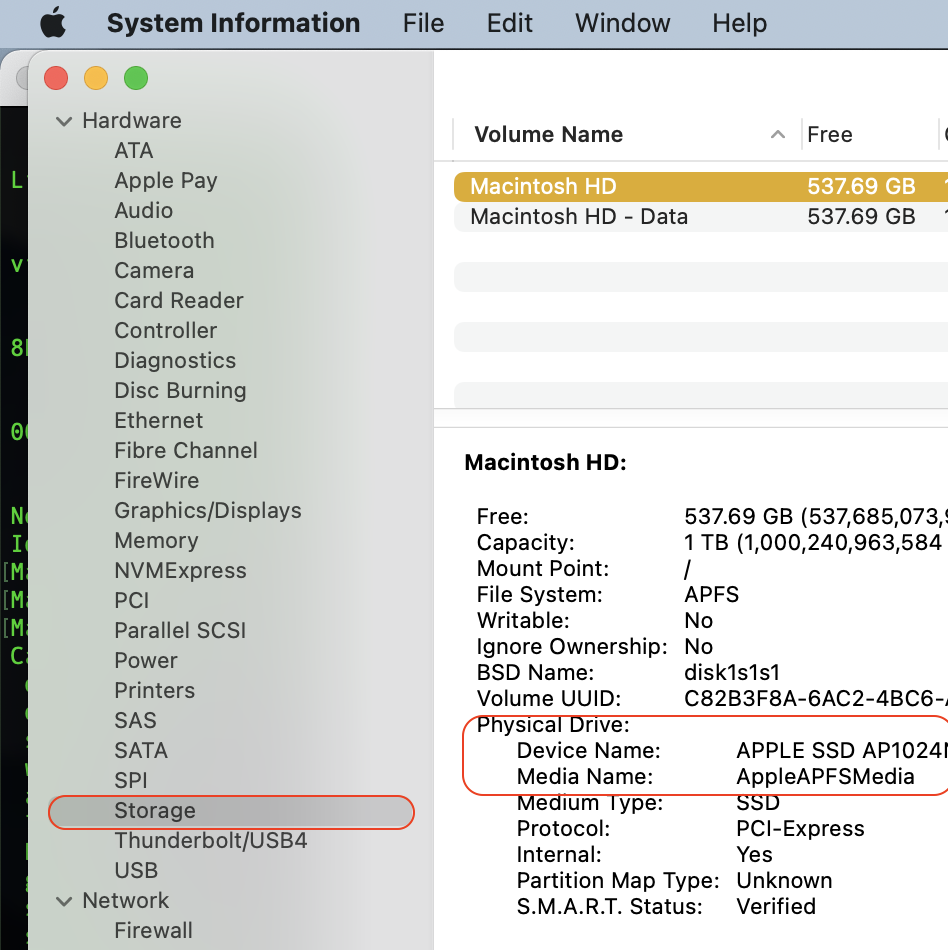
Task: Click the APPLE SSD device name value
Action: pyautogui.click(x=841, y=751)
